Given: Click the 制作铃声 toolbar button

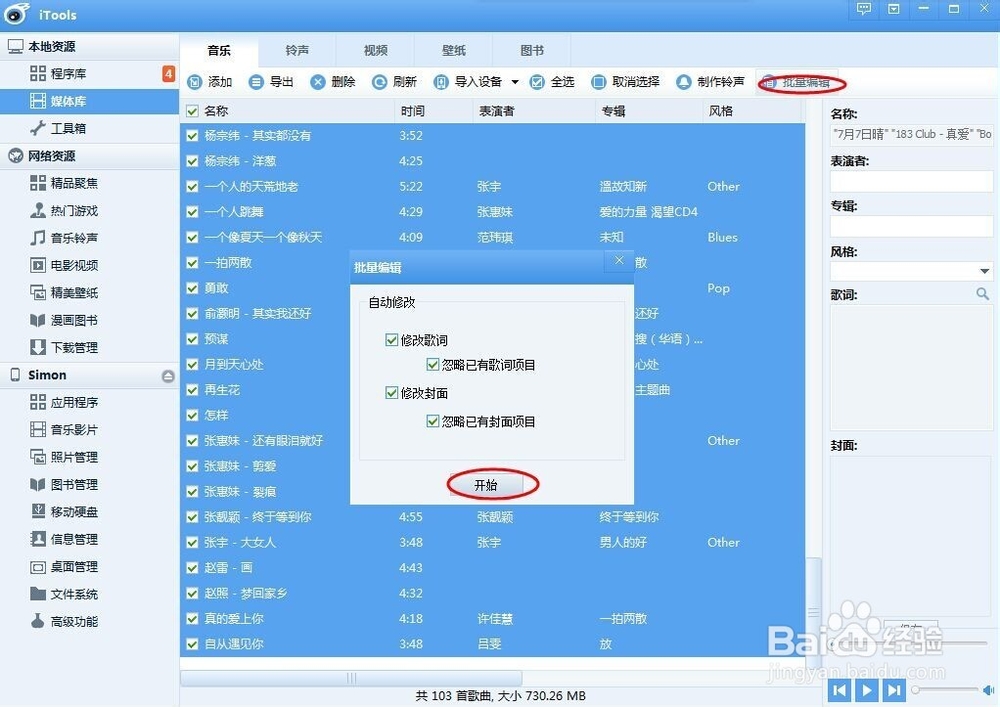Looking at the screenshot, I should coord(710,82).
